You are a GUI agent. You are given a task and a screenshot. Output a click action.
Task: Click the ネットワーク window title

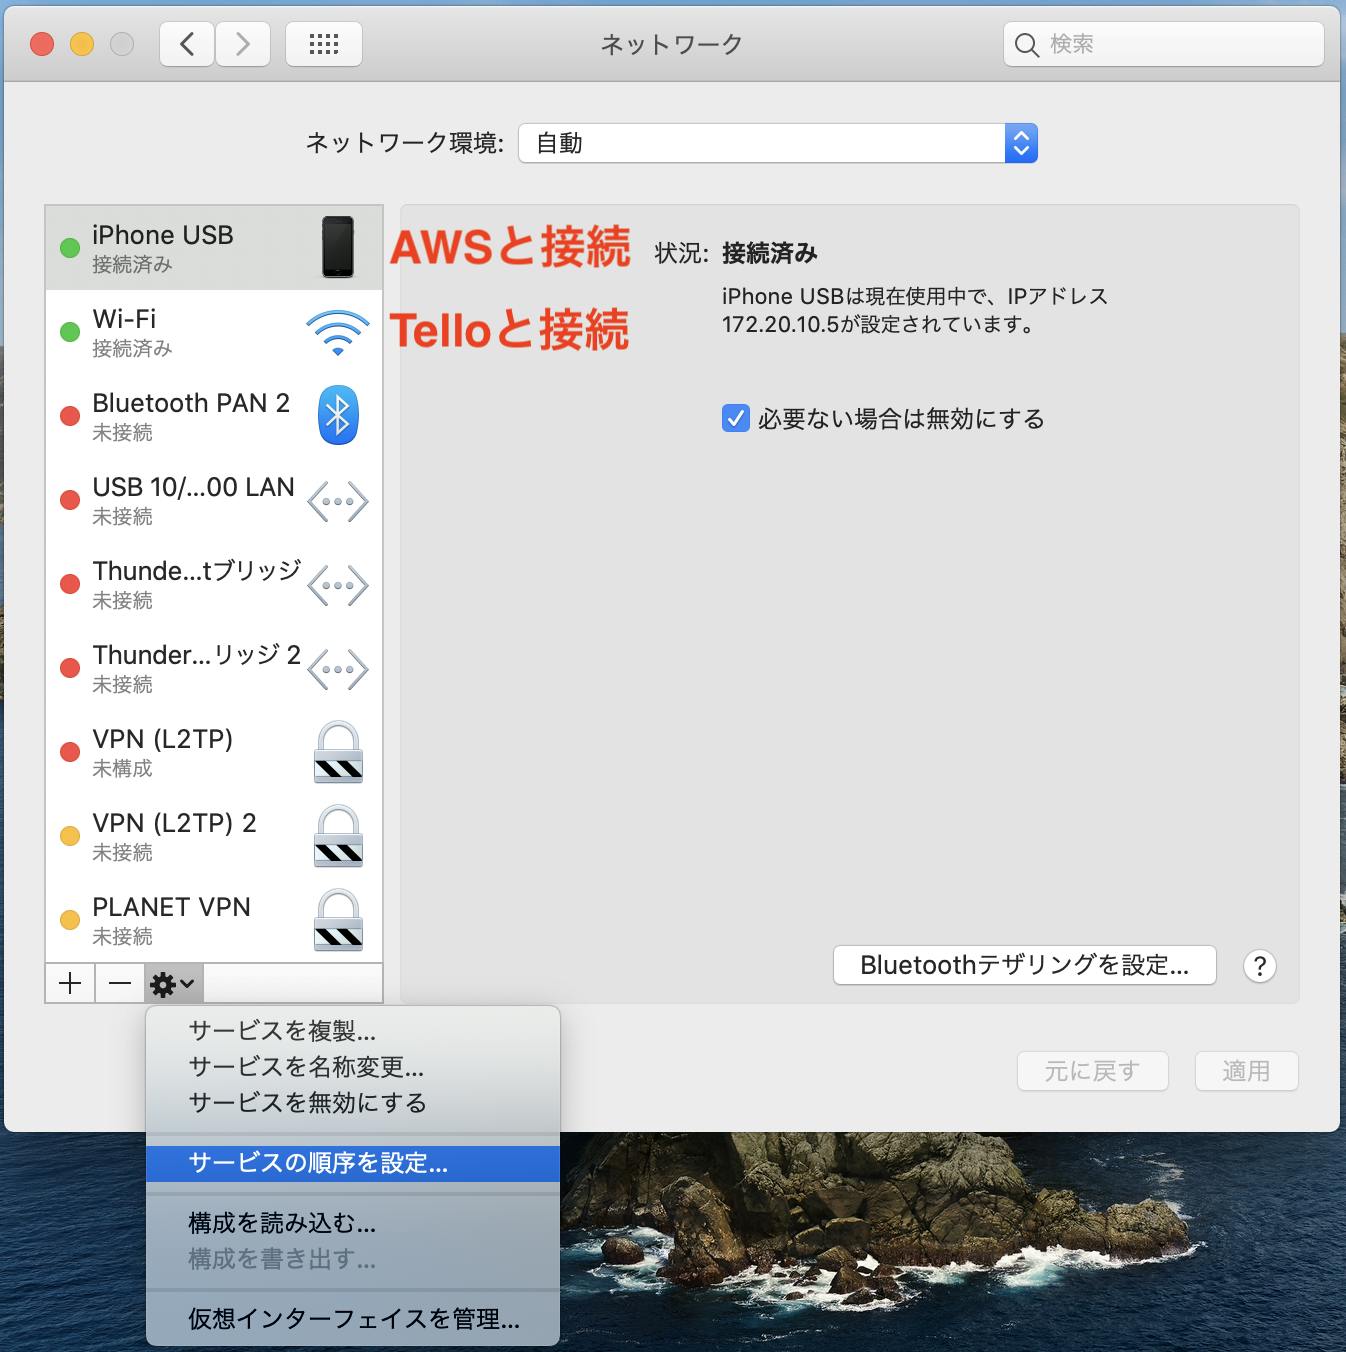(x=671, y=44)
